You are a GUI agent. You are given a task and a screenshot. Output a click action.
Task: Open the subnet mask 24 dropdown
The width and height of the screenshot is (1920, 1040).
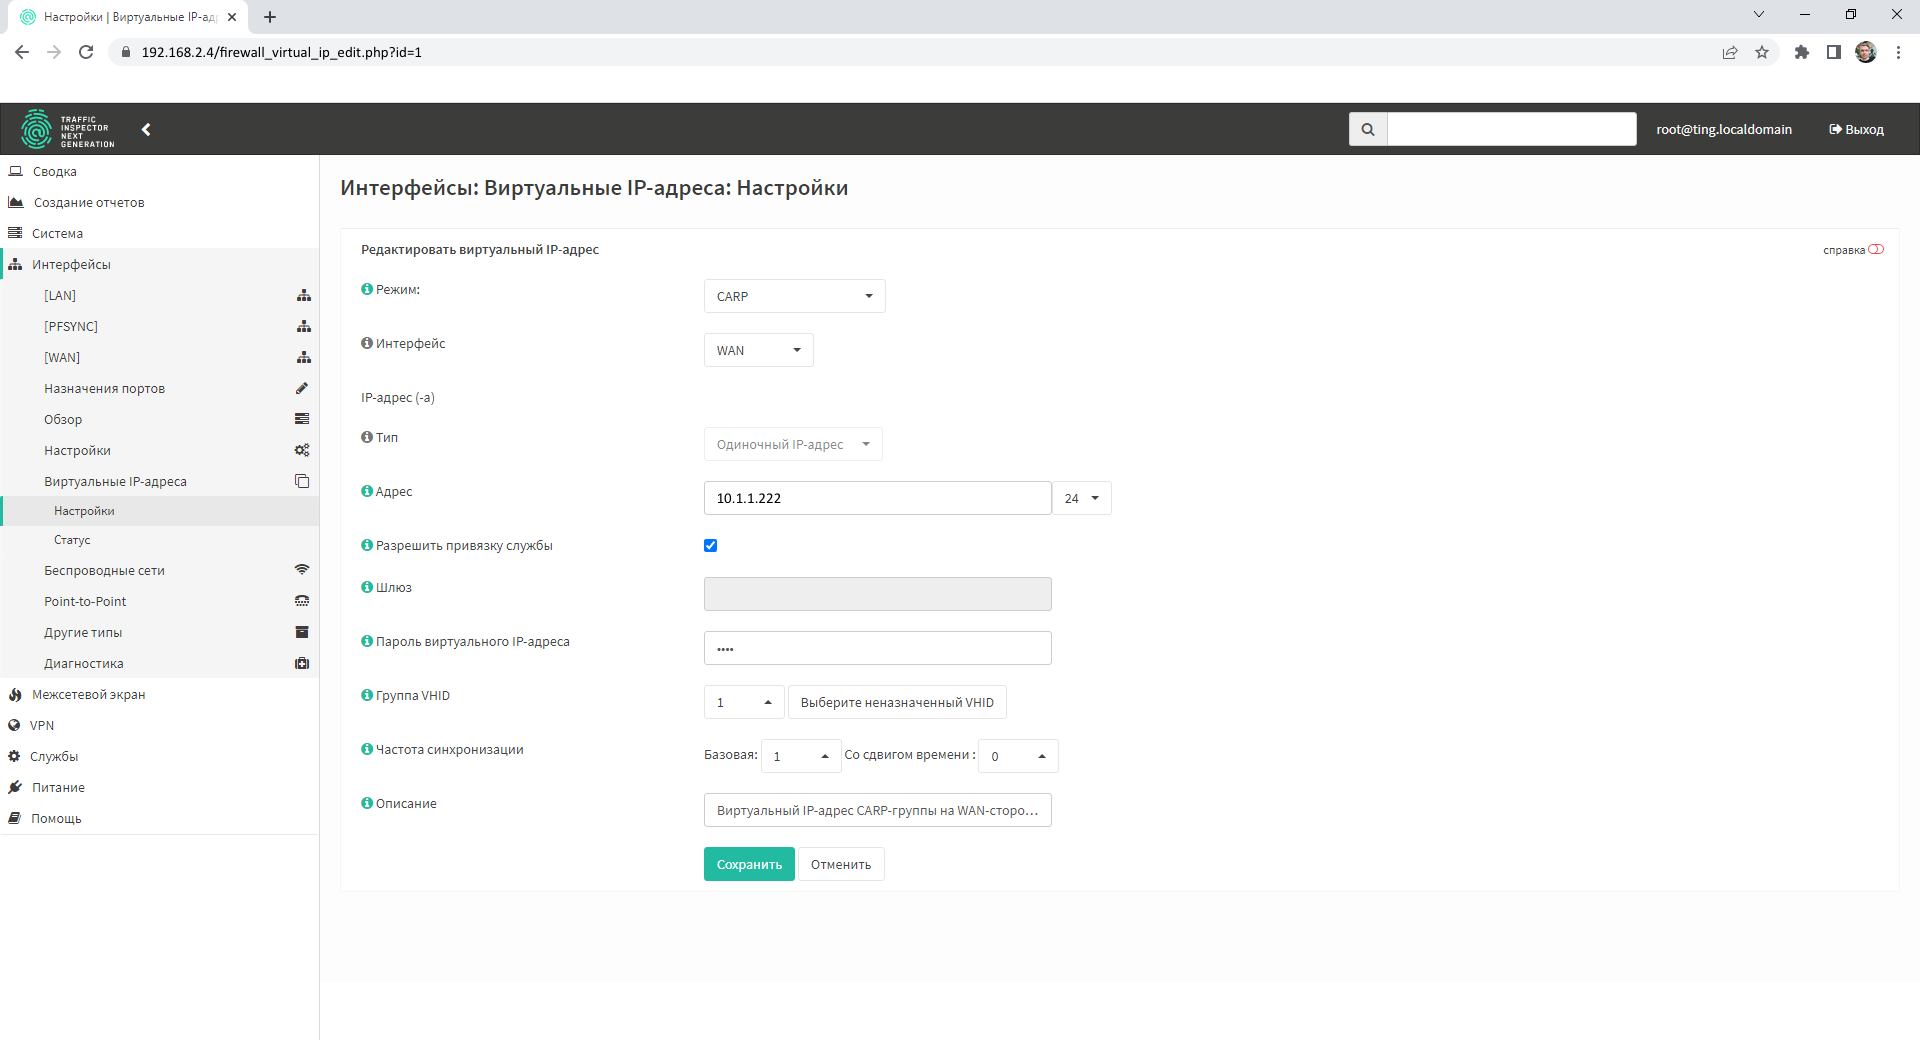(x=1081, y=498)
